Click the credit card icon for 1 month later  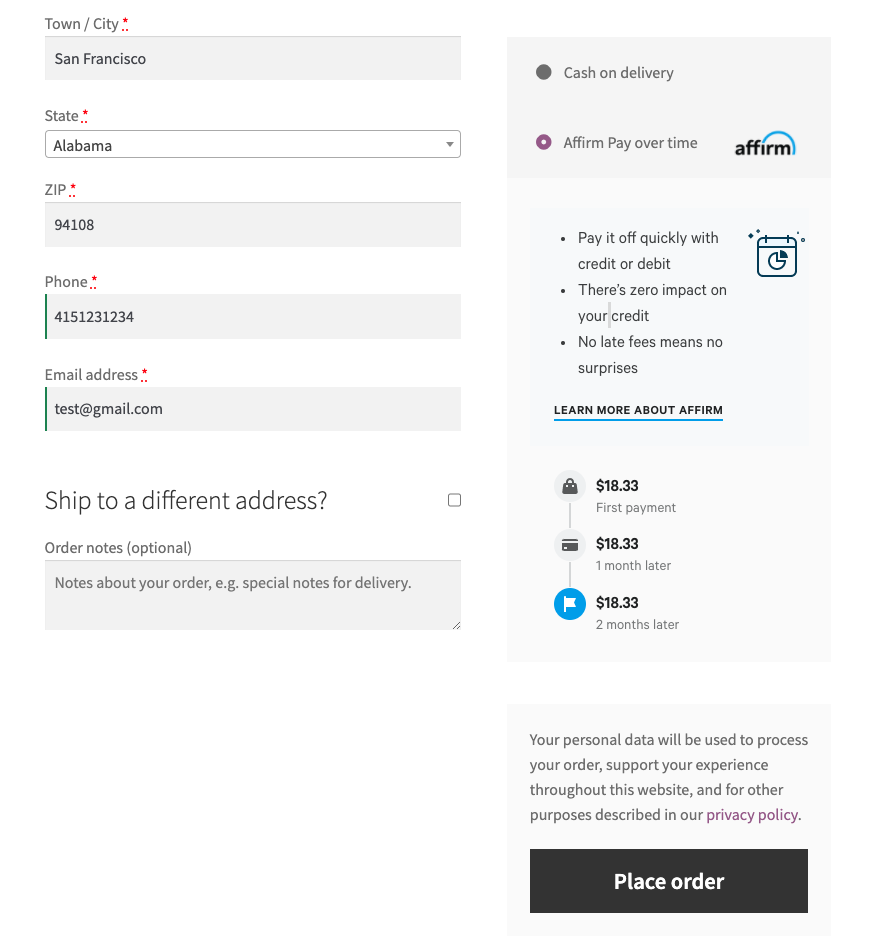[569, 544]
